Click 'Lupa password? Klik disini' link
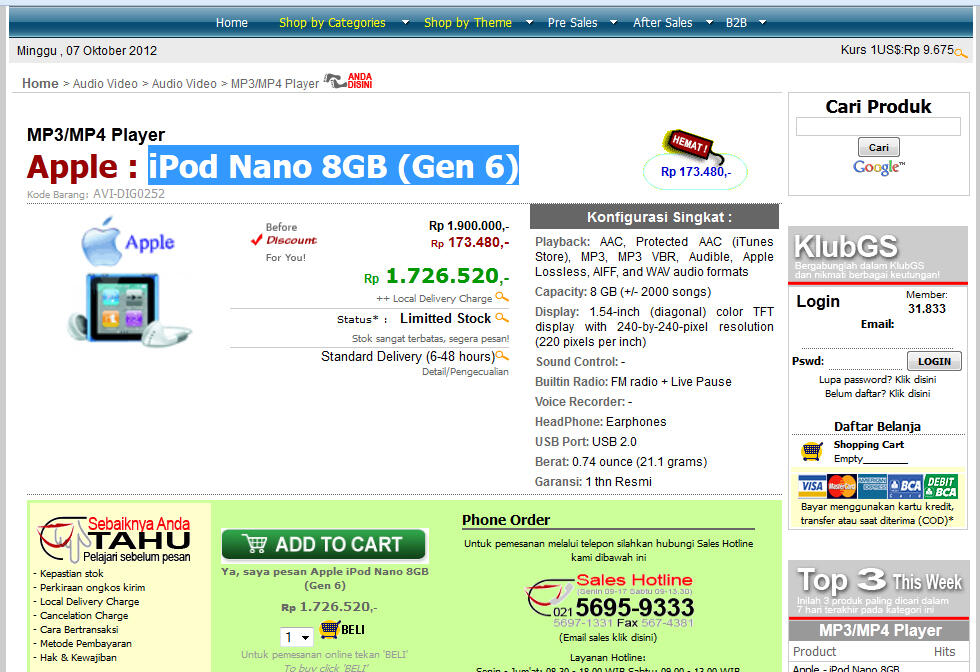This screenshot has width=980, height=672. [x=878, y=379]
